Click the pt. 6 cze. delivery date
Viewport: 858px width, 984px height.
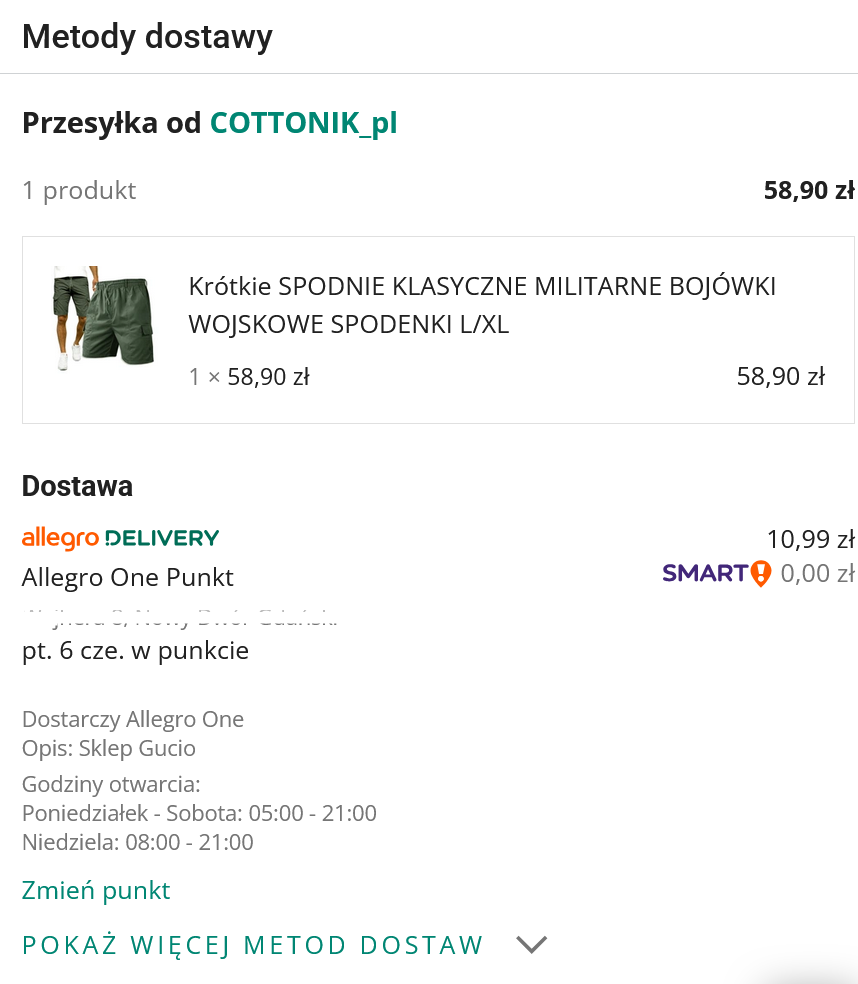[x=135, y=651]
